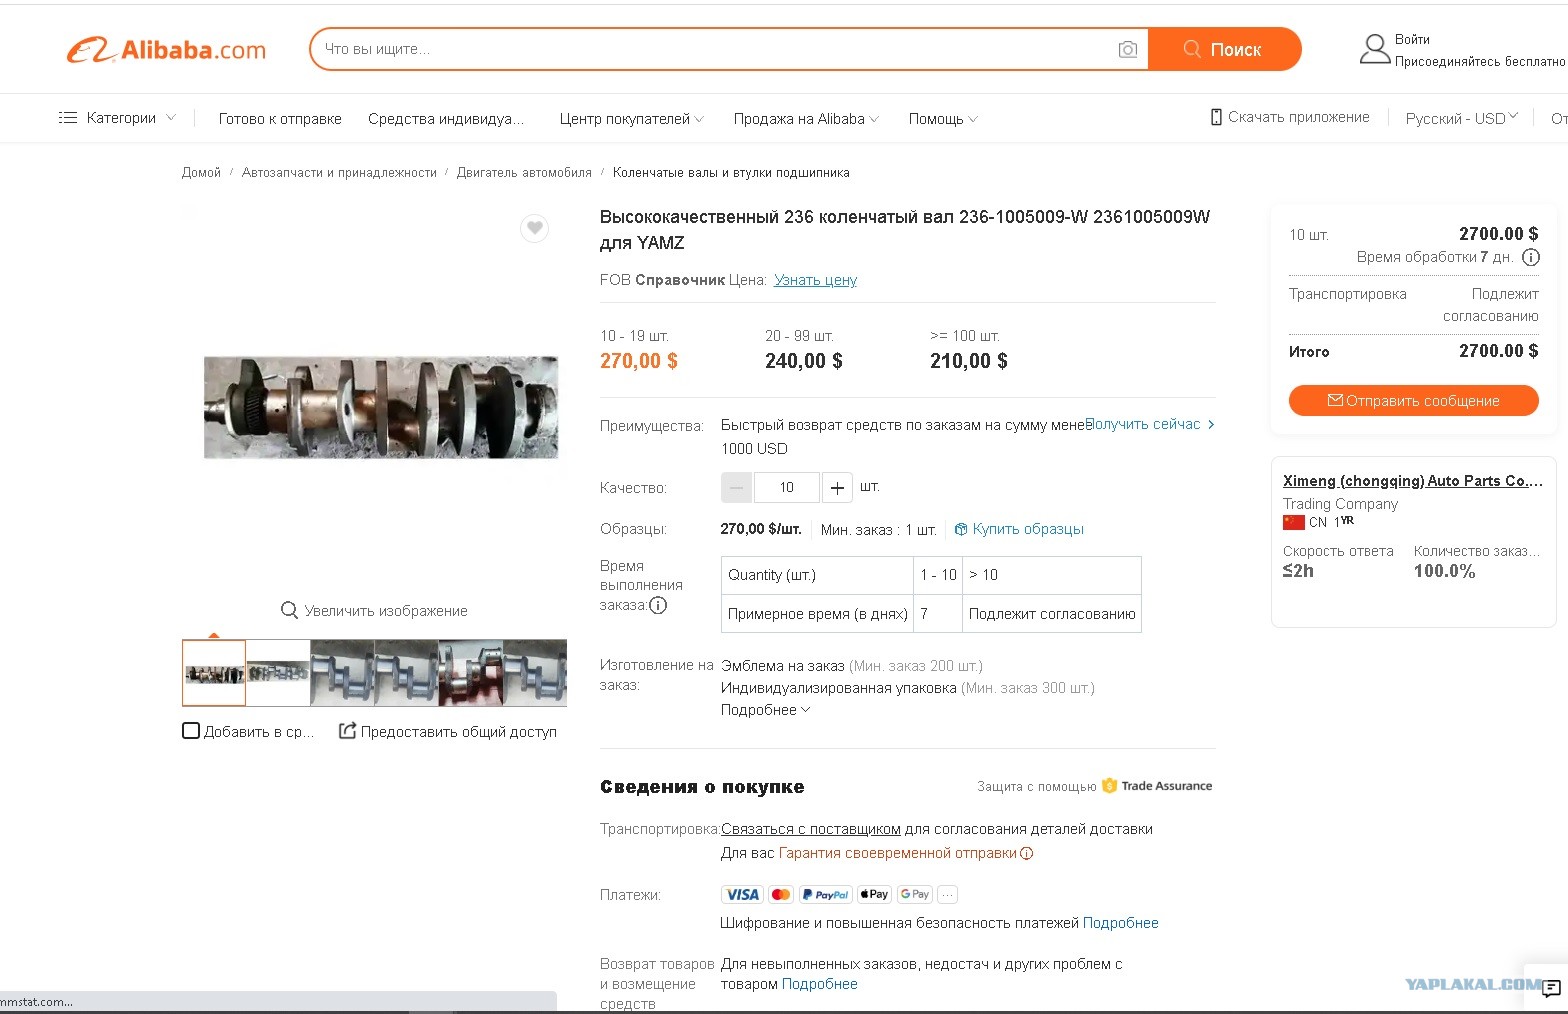Click the info icon beside order lead time
The height and width of the screenshot is (1014, 1568).
click(658, 605)
